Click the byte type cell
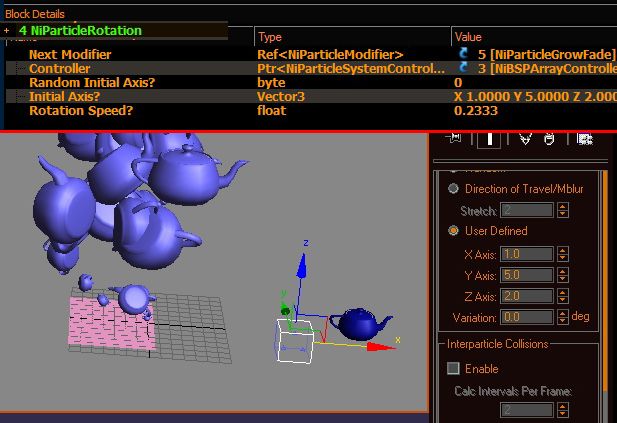This screenshot has height=423, width=617. [271, 83]
